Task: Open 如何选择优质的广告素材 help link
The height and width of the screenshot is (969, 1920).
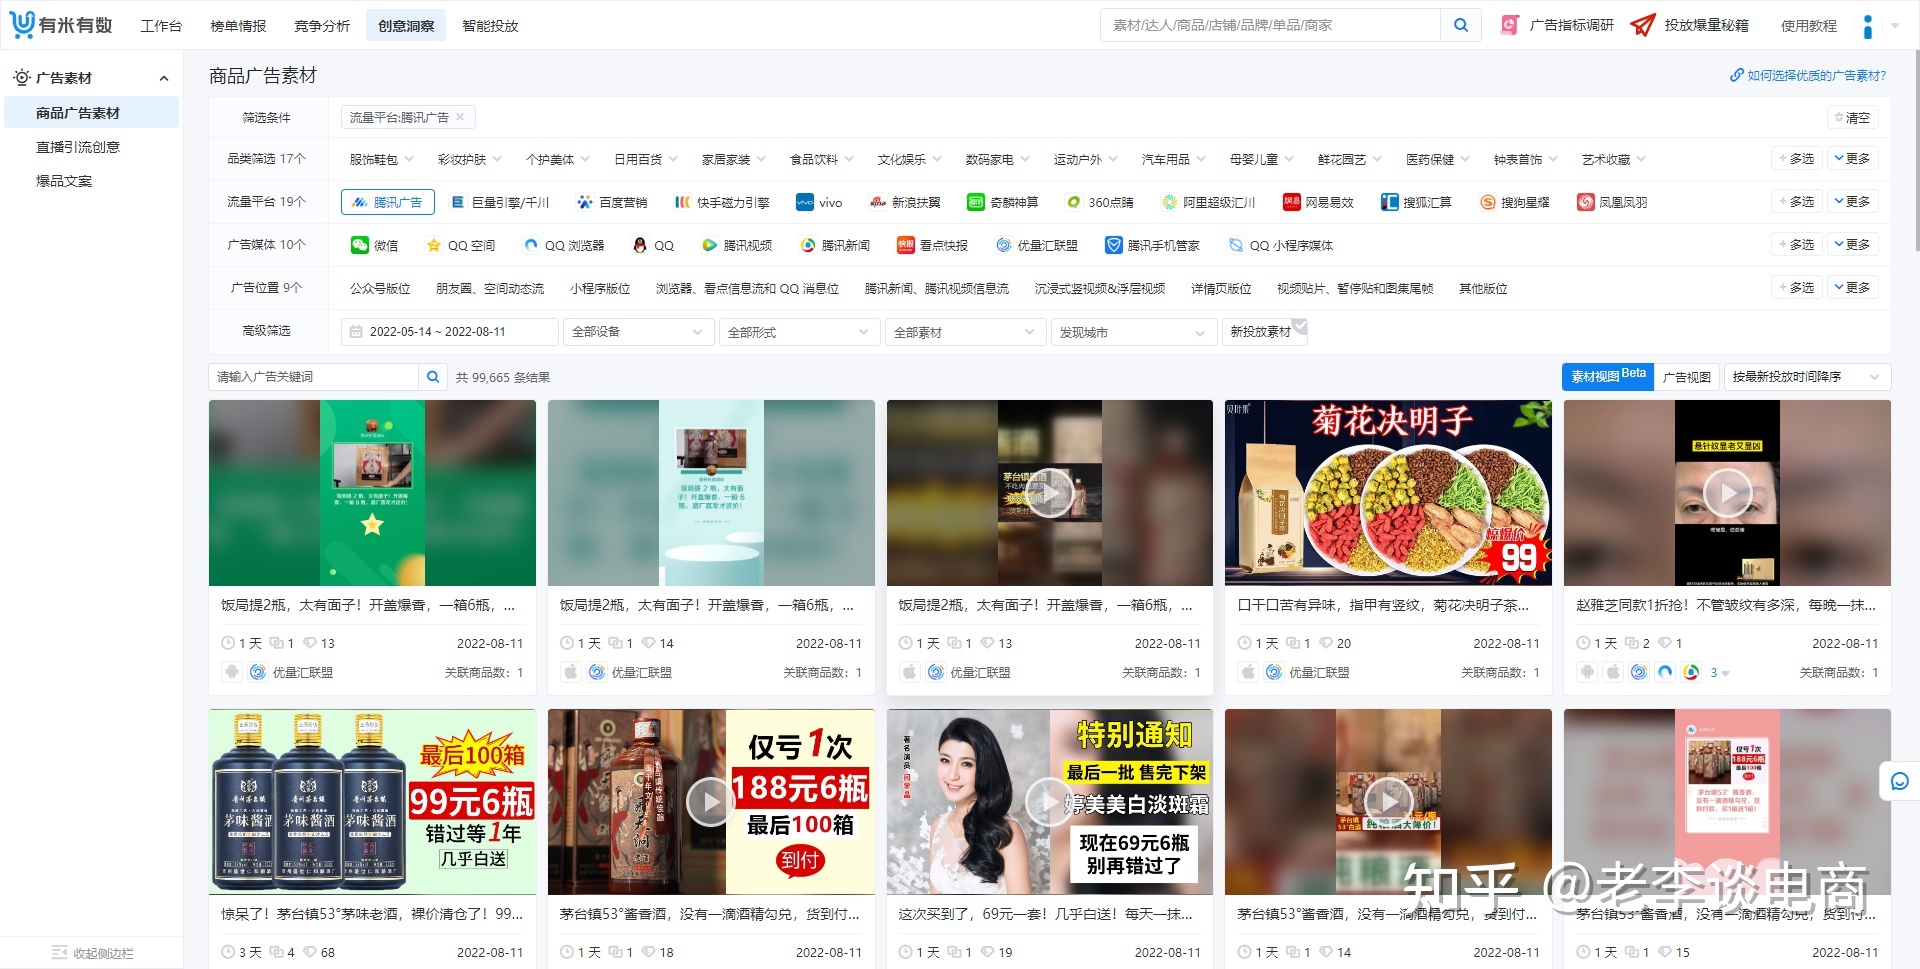Action: [1808, 75]
